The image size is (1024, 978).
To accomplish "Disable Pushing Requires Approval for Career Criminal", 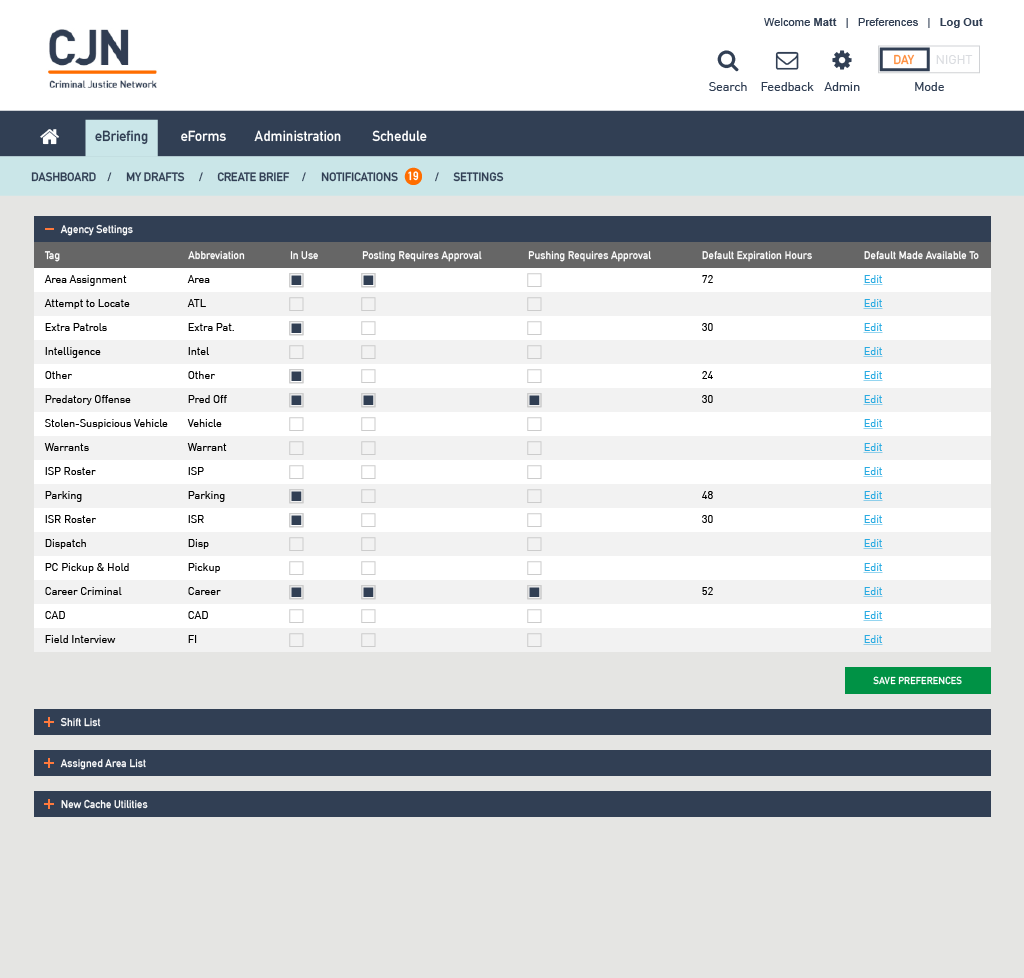I will (534, 592).
